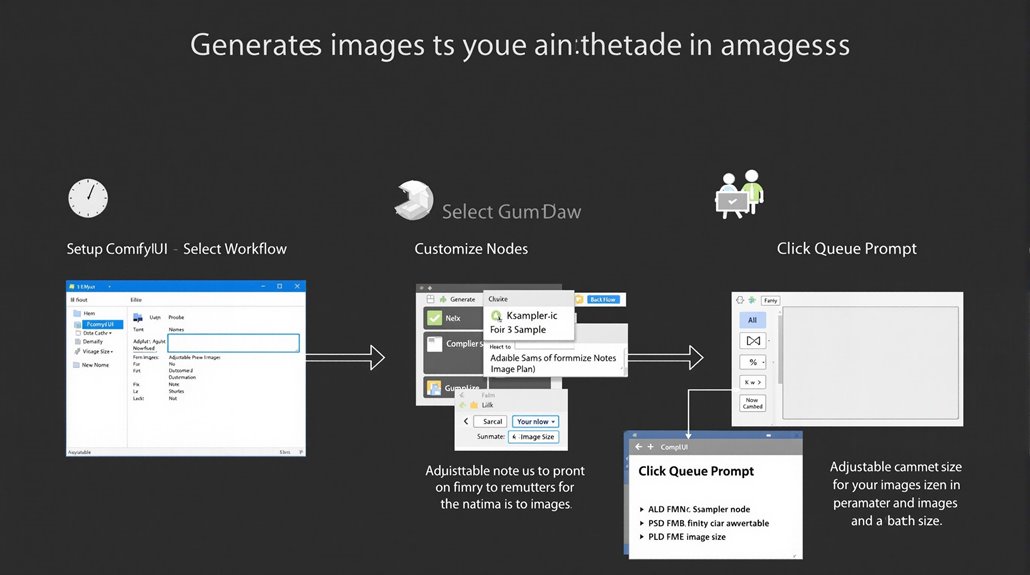
Task: Click the green tree icon beside Generate
Action: (443, 299)
